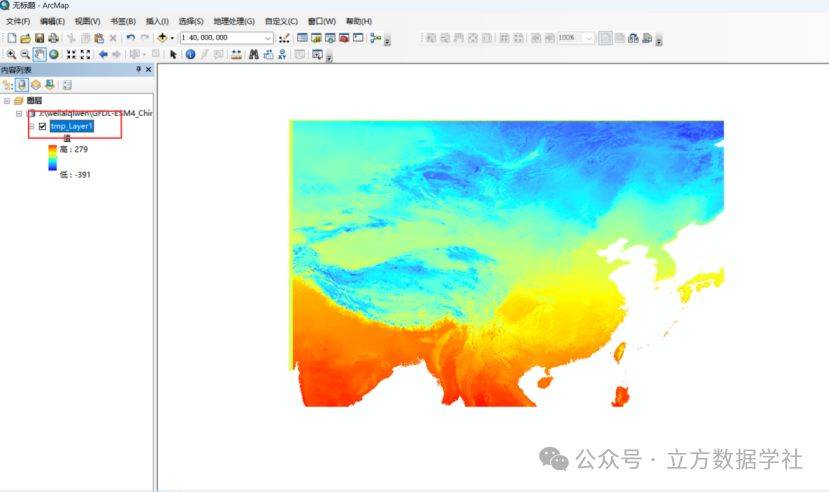The width and height of the screenshot is (829, 492).
Task: Open the Python window icon
Action: tap(358, 38)
